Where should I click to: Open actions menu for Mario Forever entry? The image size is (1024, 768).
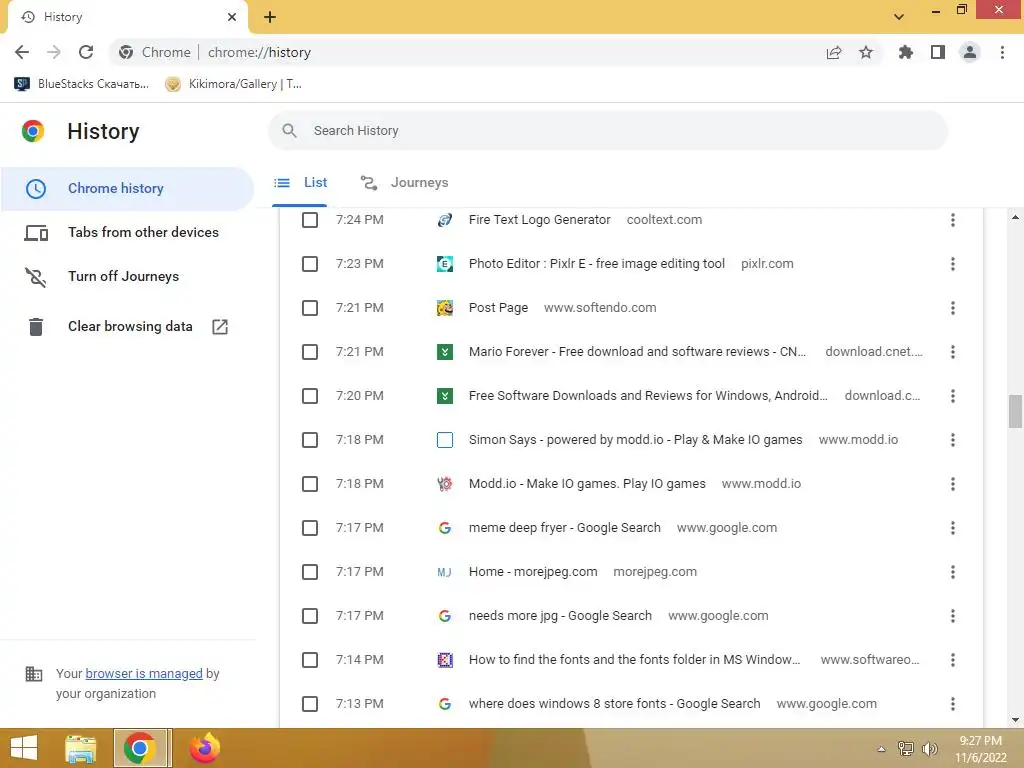pyautogui.click(x=953, y=352)
